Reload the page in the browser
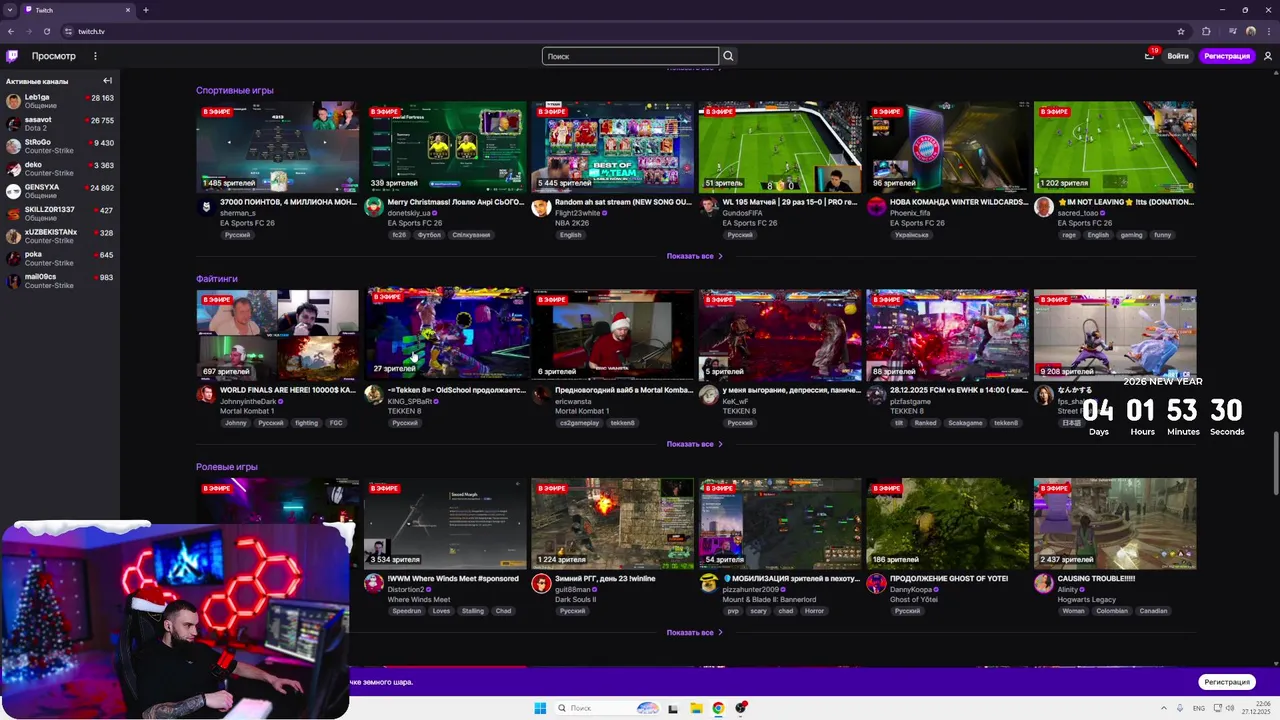This screenshot has height=720, width=1280. pos(46,31)
